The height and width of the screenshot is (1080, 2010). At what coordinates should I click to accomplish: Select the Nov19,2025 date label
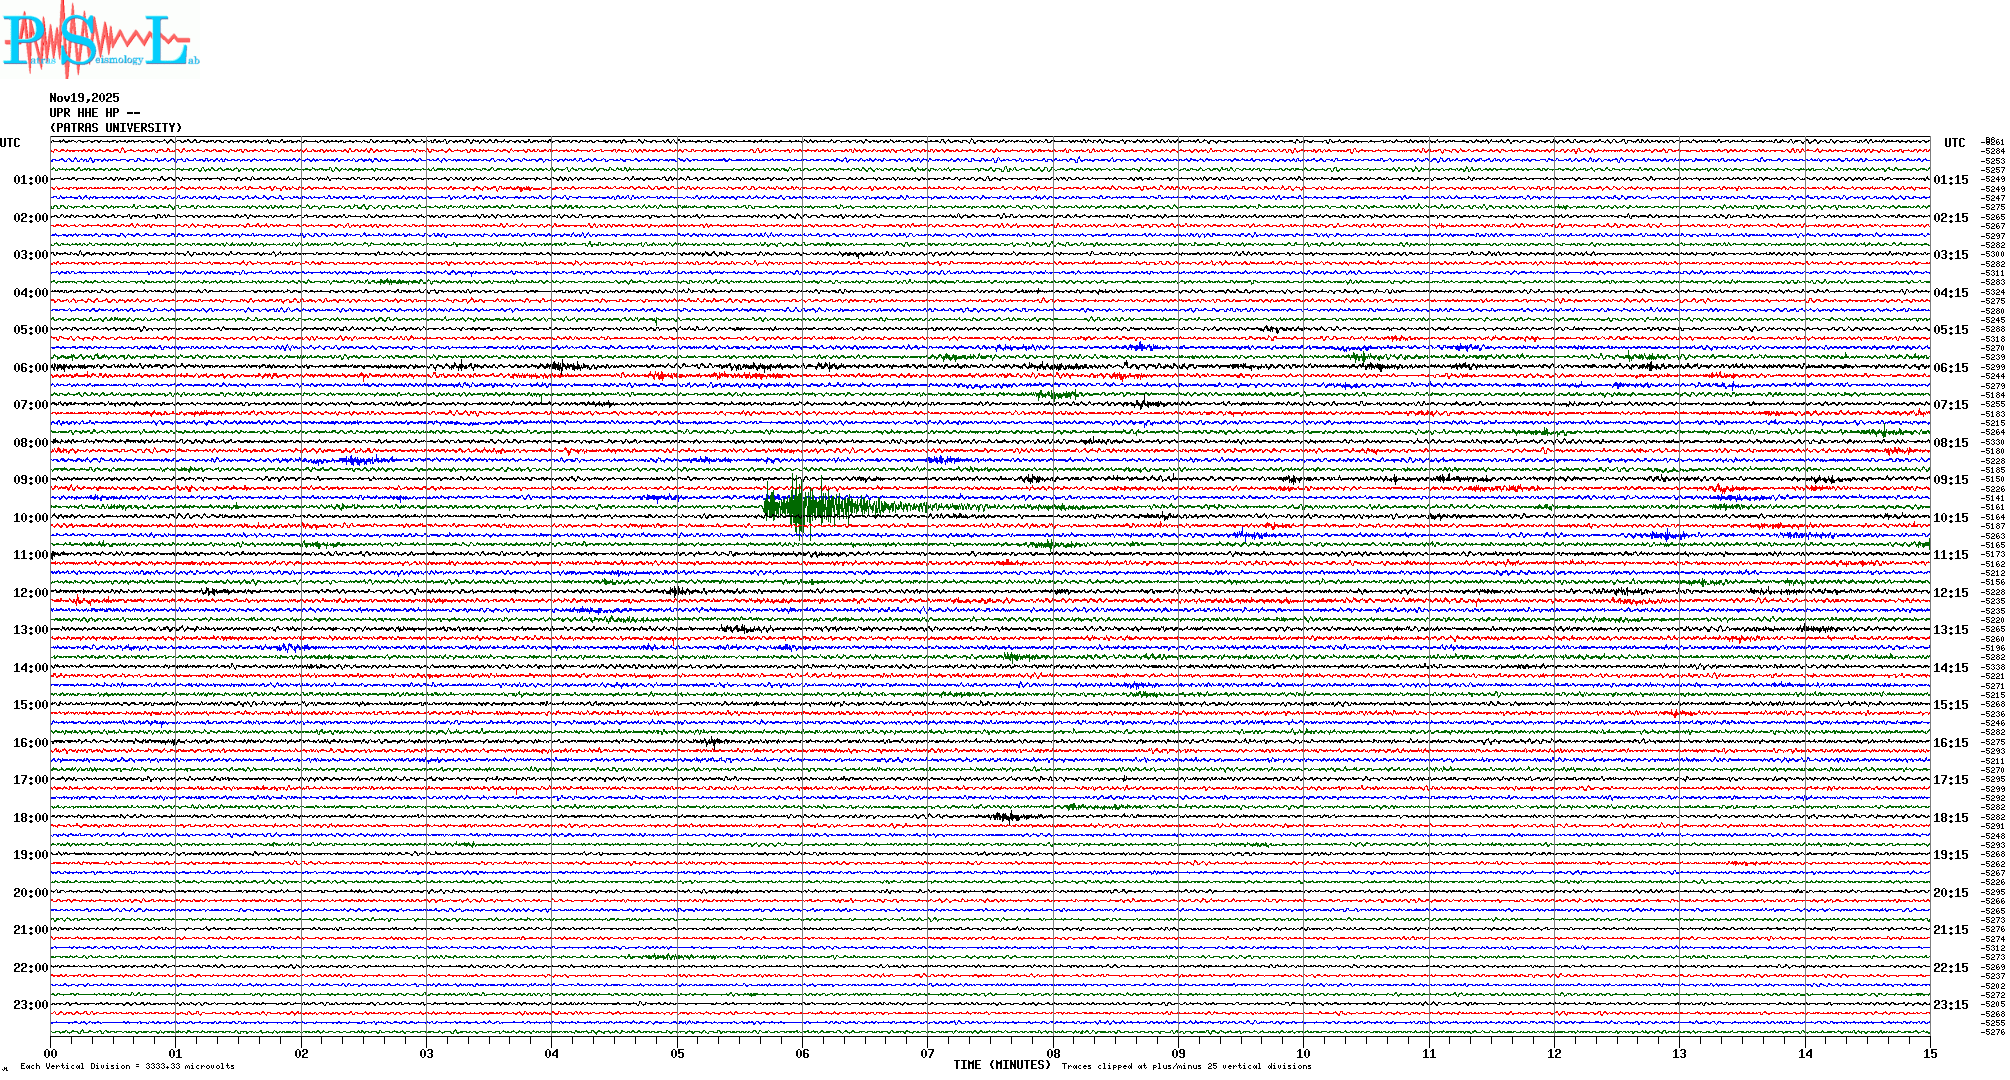84,98
